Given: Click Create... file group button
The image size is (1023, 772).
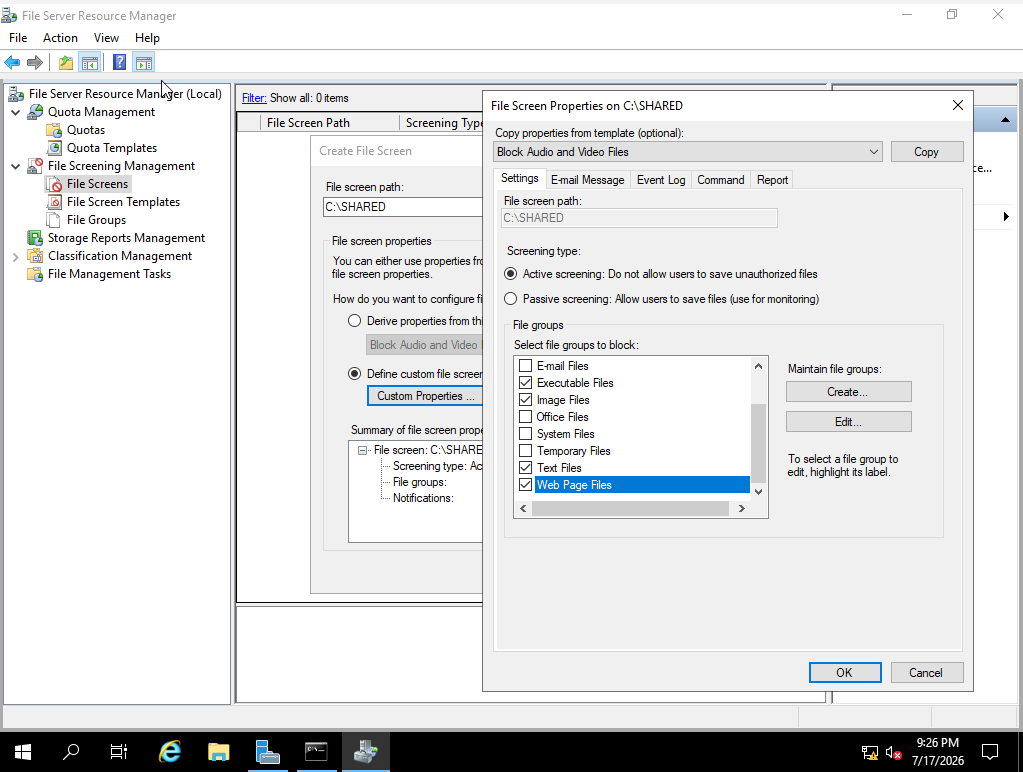Looking at the screenshot, I should click(848, 392).
